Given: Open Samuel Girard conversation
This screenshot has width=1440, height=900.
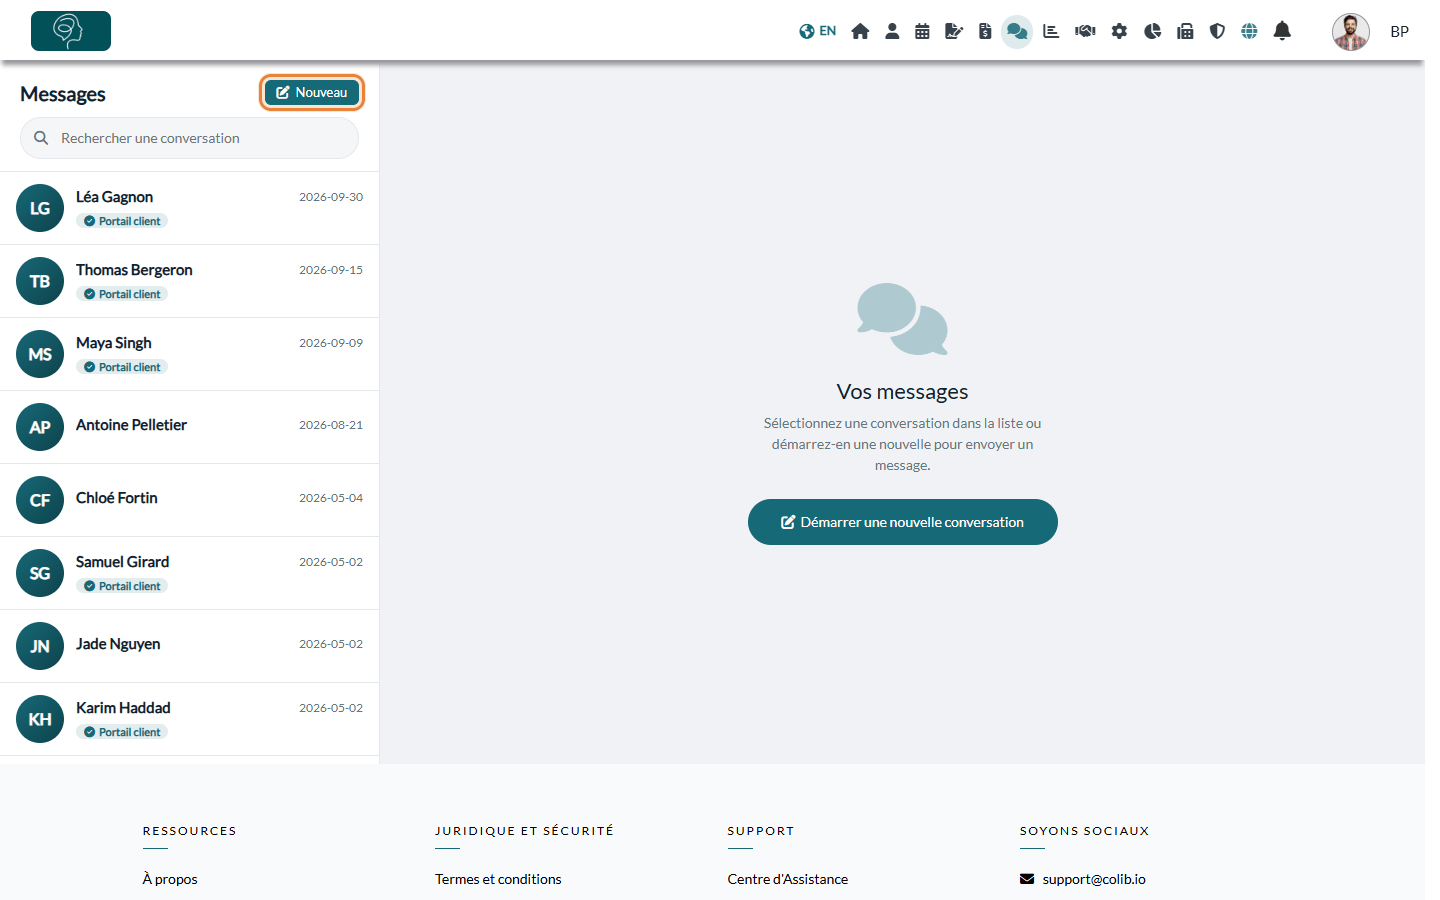Looking at the screenshot, I should (x=189, y=573).
